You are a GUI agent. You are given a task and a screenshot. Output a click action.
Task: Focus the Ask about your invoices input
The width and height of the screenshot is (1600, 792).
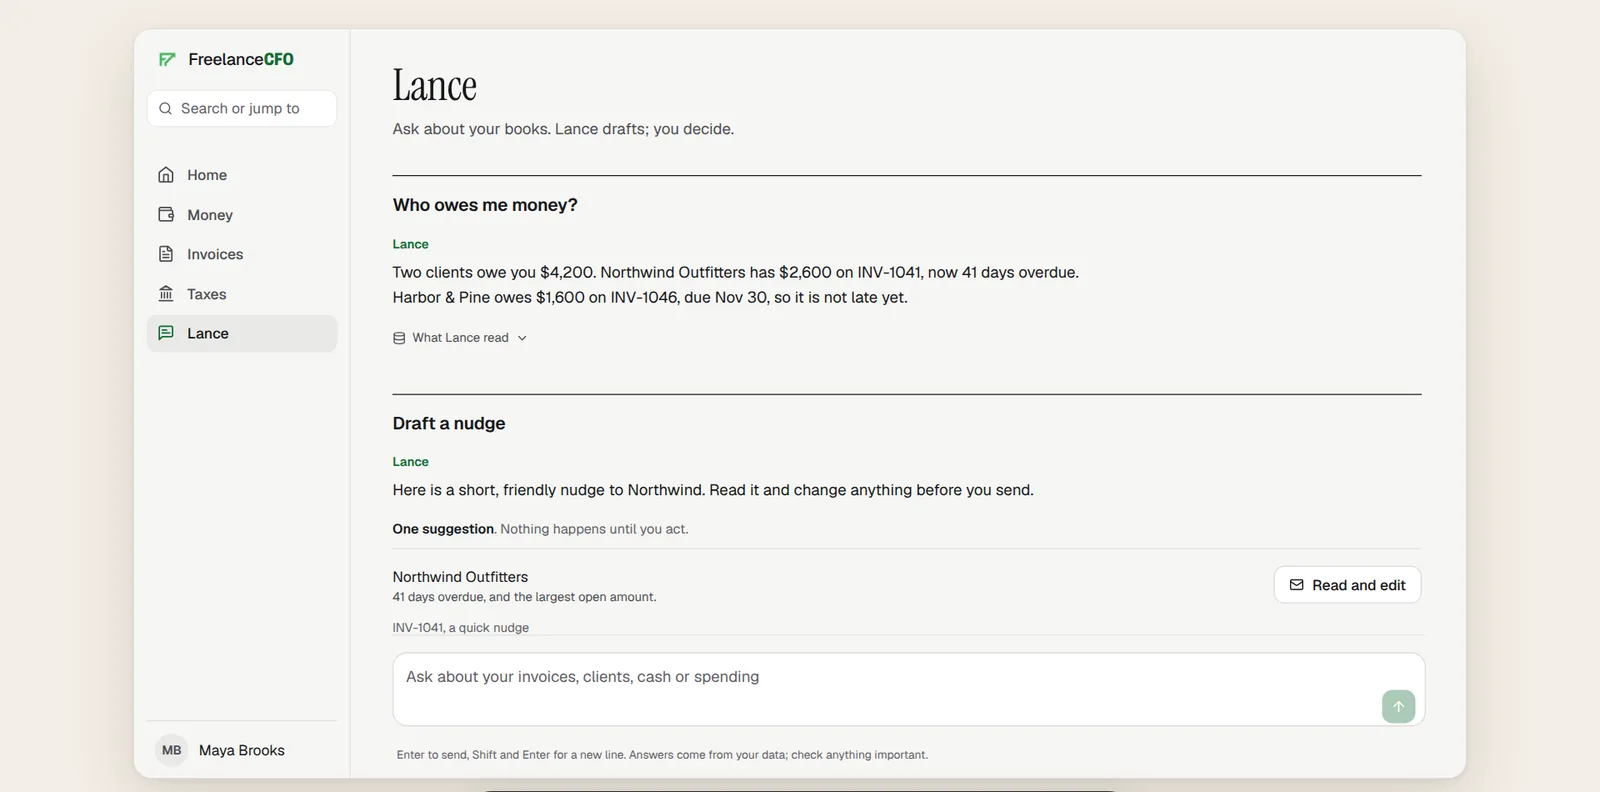(908, 689)
